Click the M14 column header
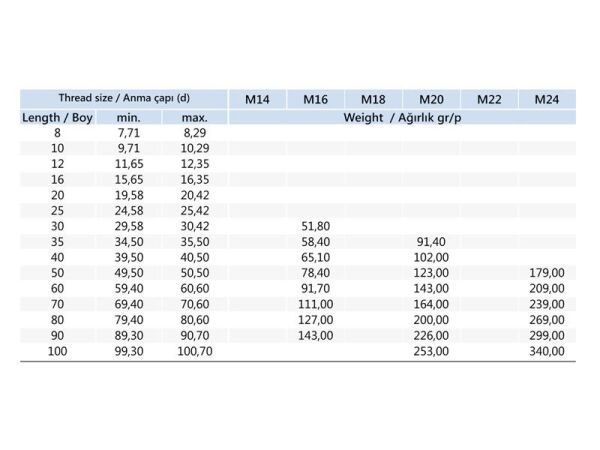 tap(258, 99)
